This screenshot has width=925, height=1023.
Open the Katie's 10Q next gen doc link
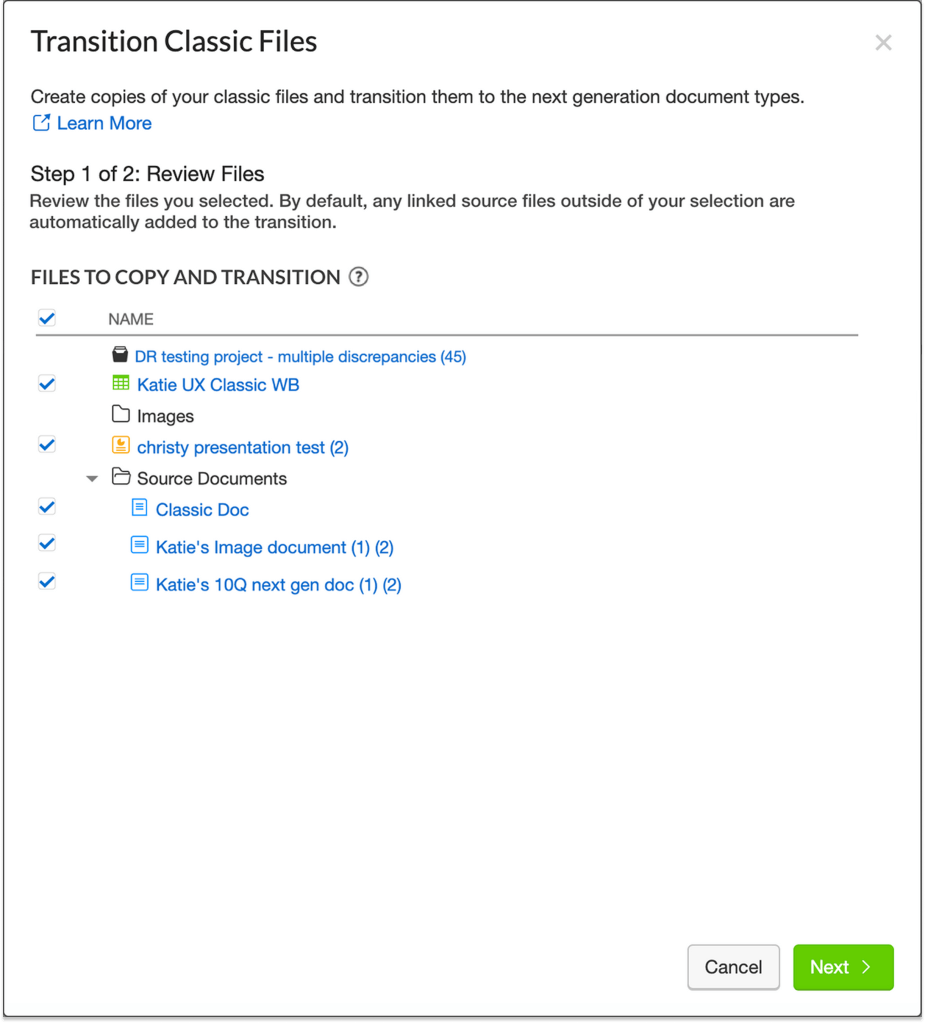click(x=279, y=585)
